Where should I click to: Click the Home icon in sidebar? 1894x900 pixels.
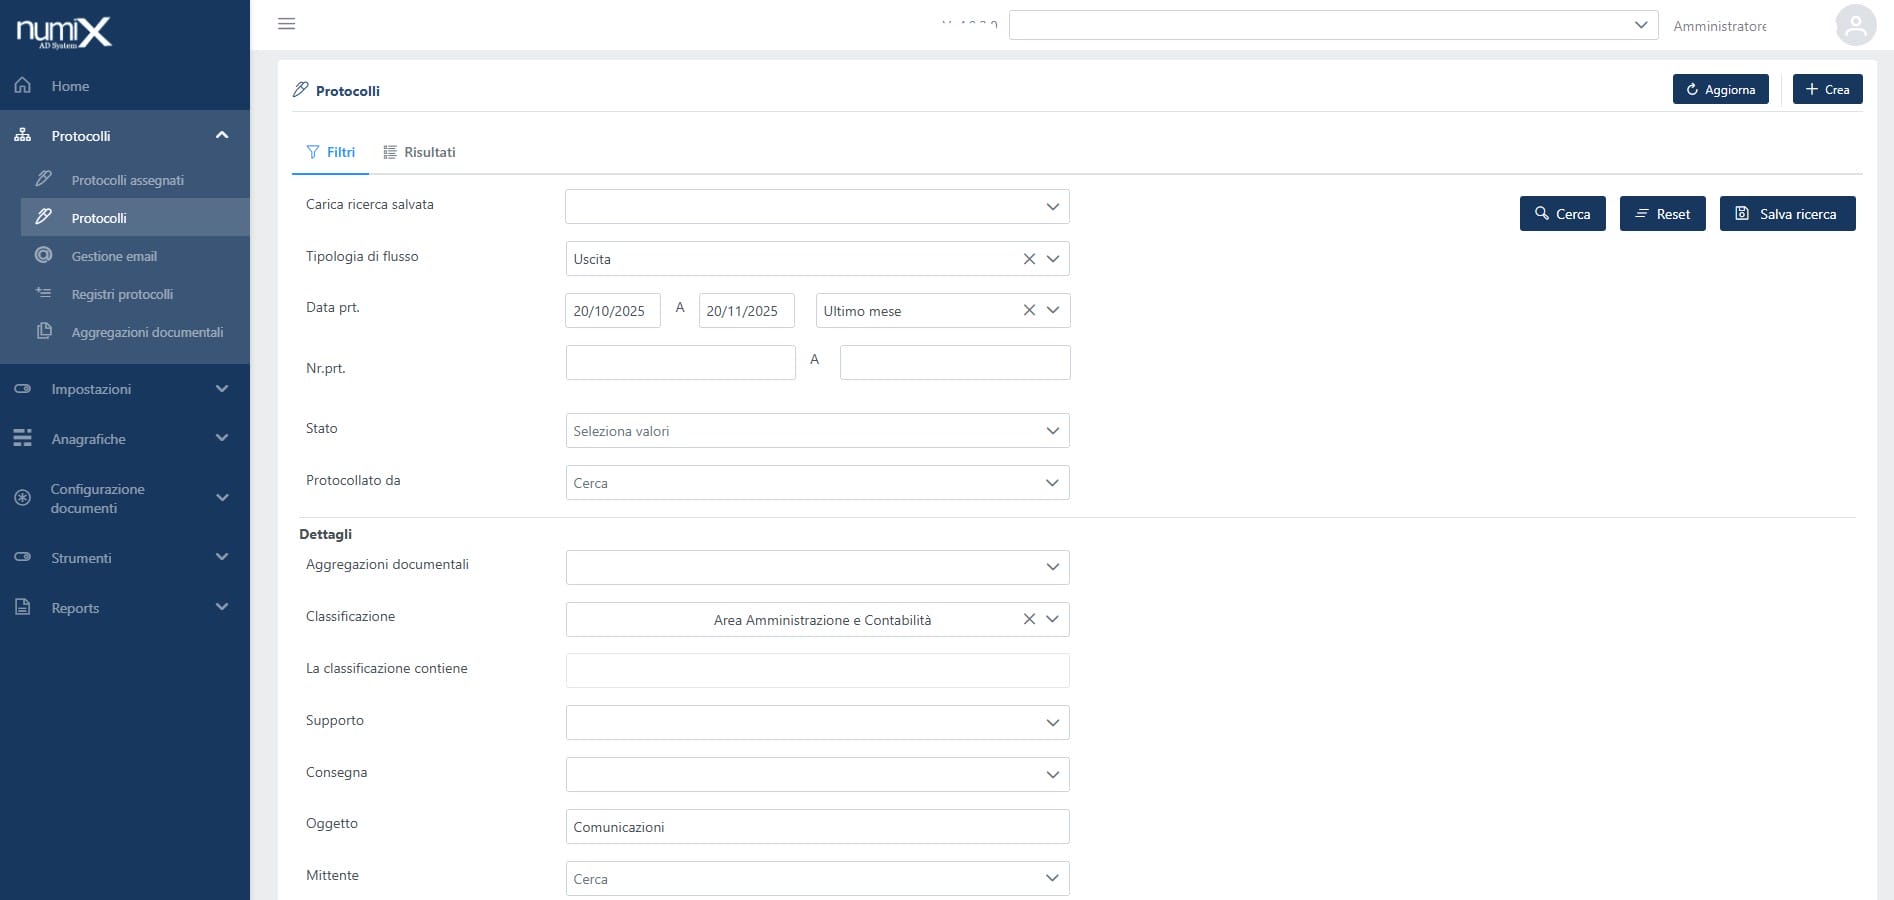point(23,86)
